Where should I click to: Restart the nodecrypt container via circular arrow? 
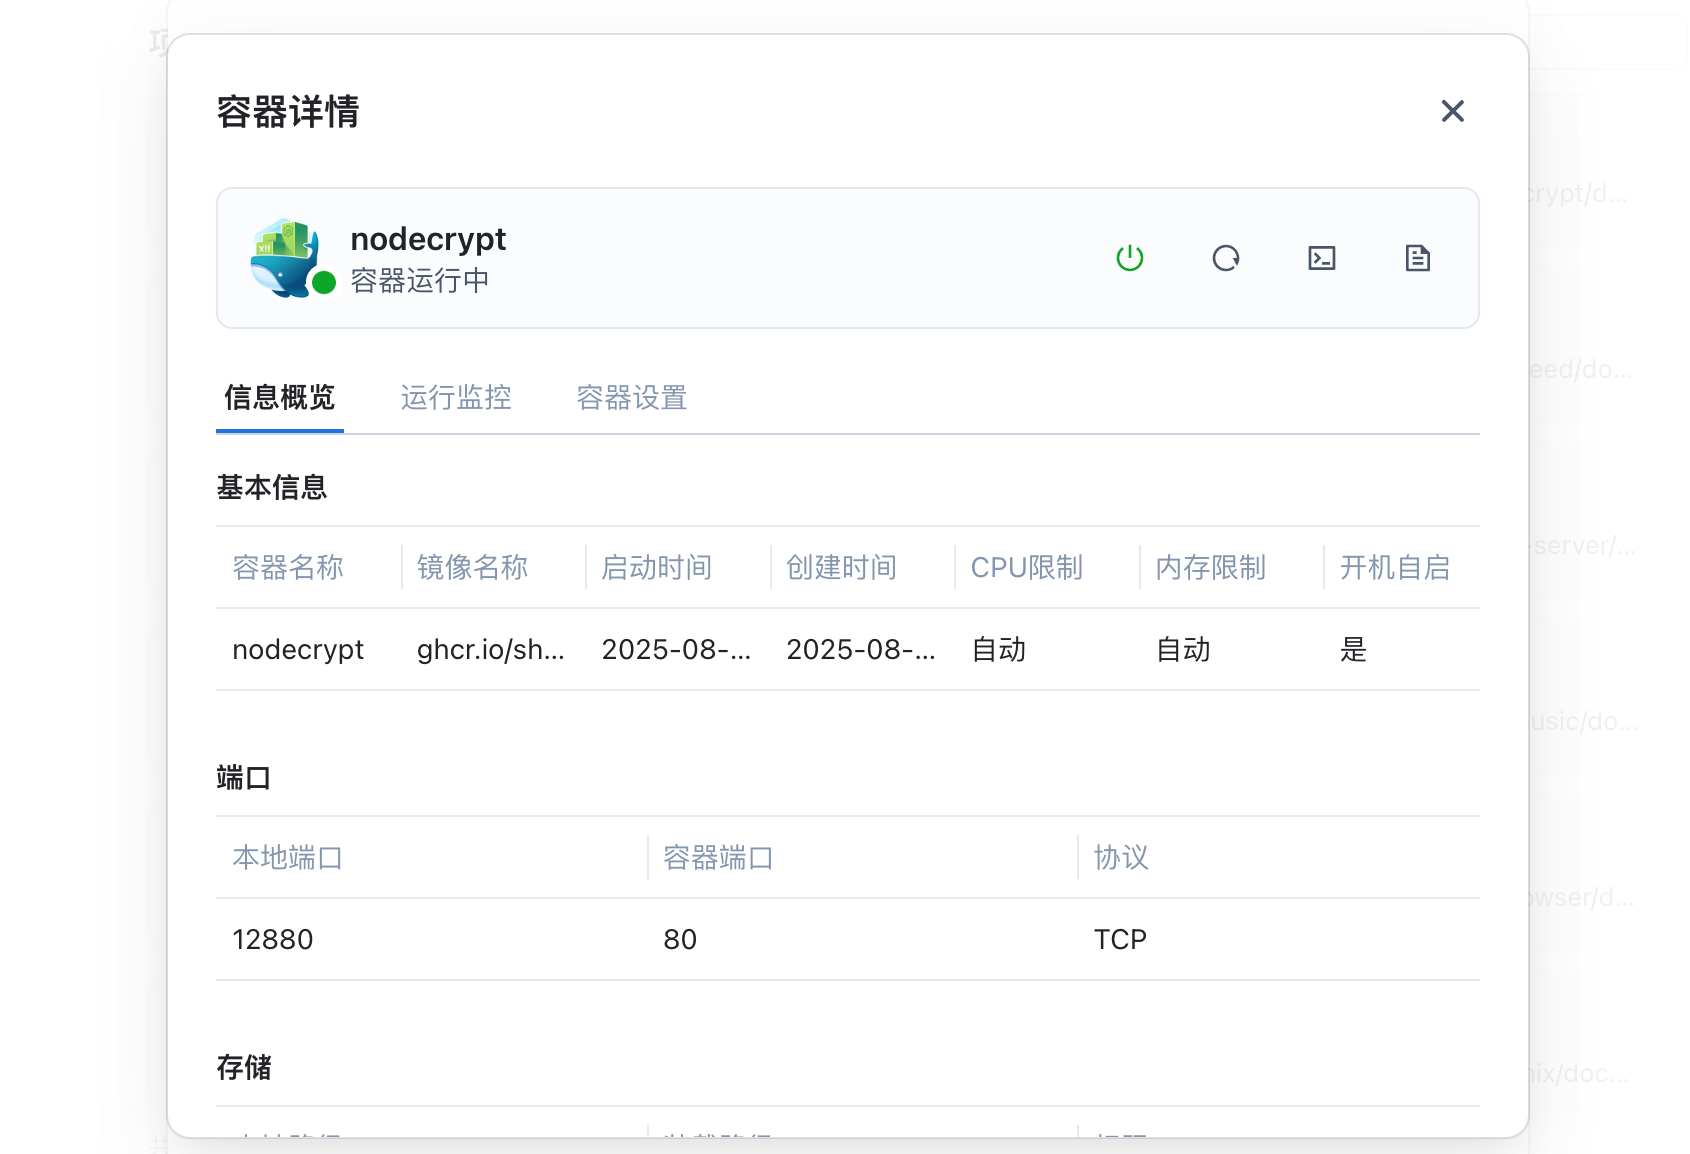[1225, 258]
